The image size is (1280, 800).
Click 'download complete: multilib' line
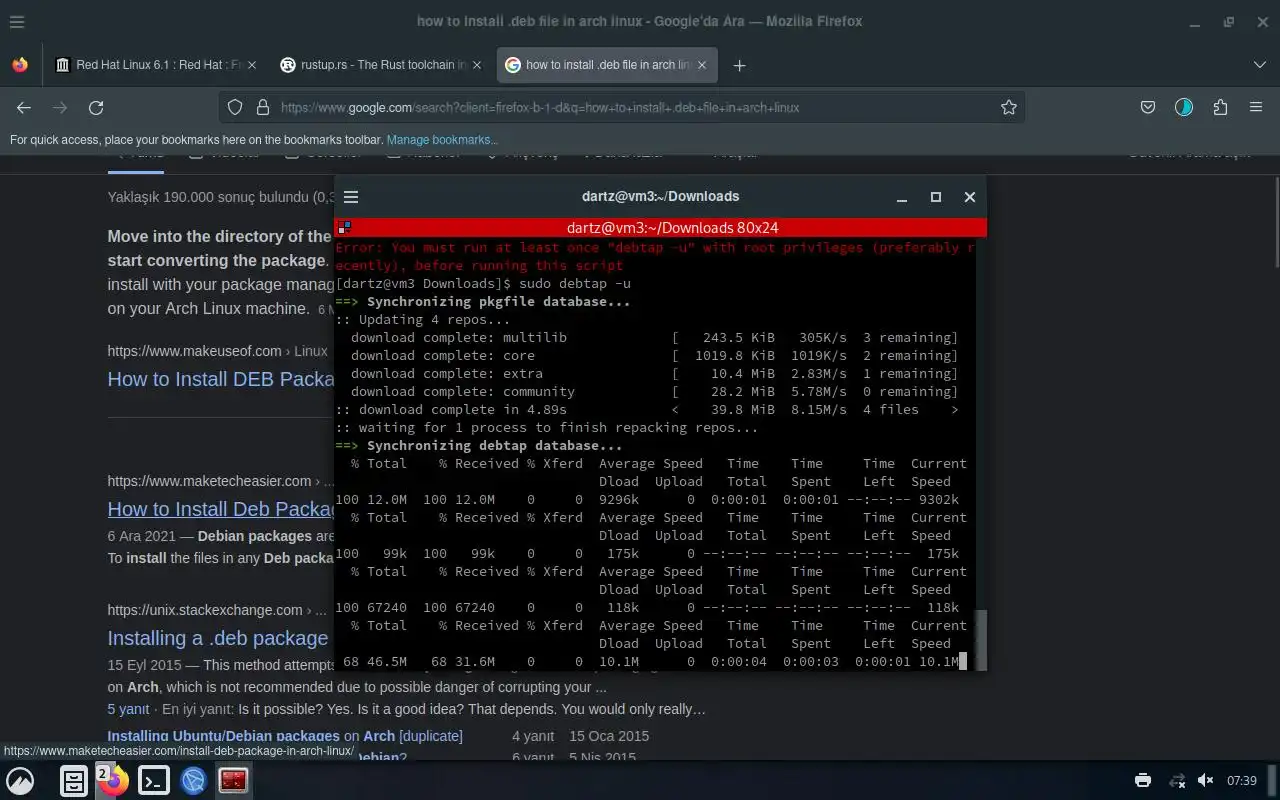tap(459, 338)
